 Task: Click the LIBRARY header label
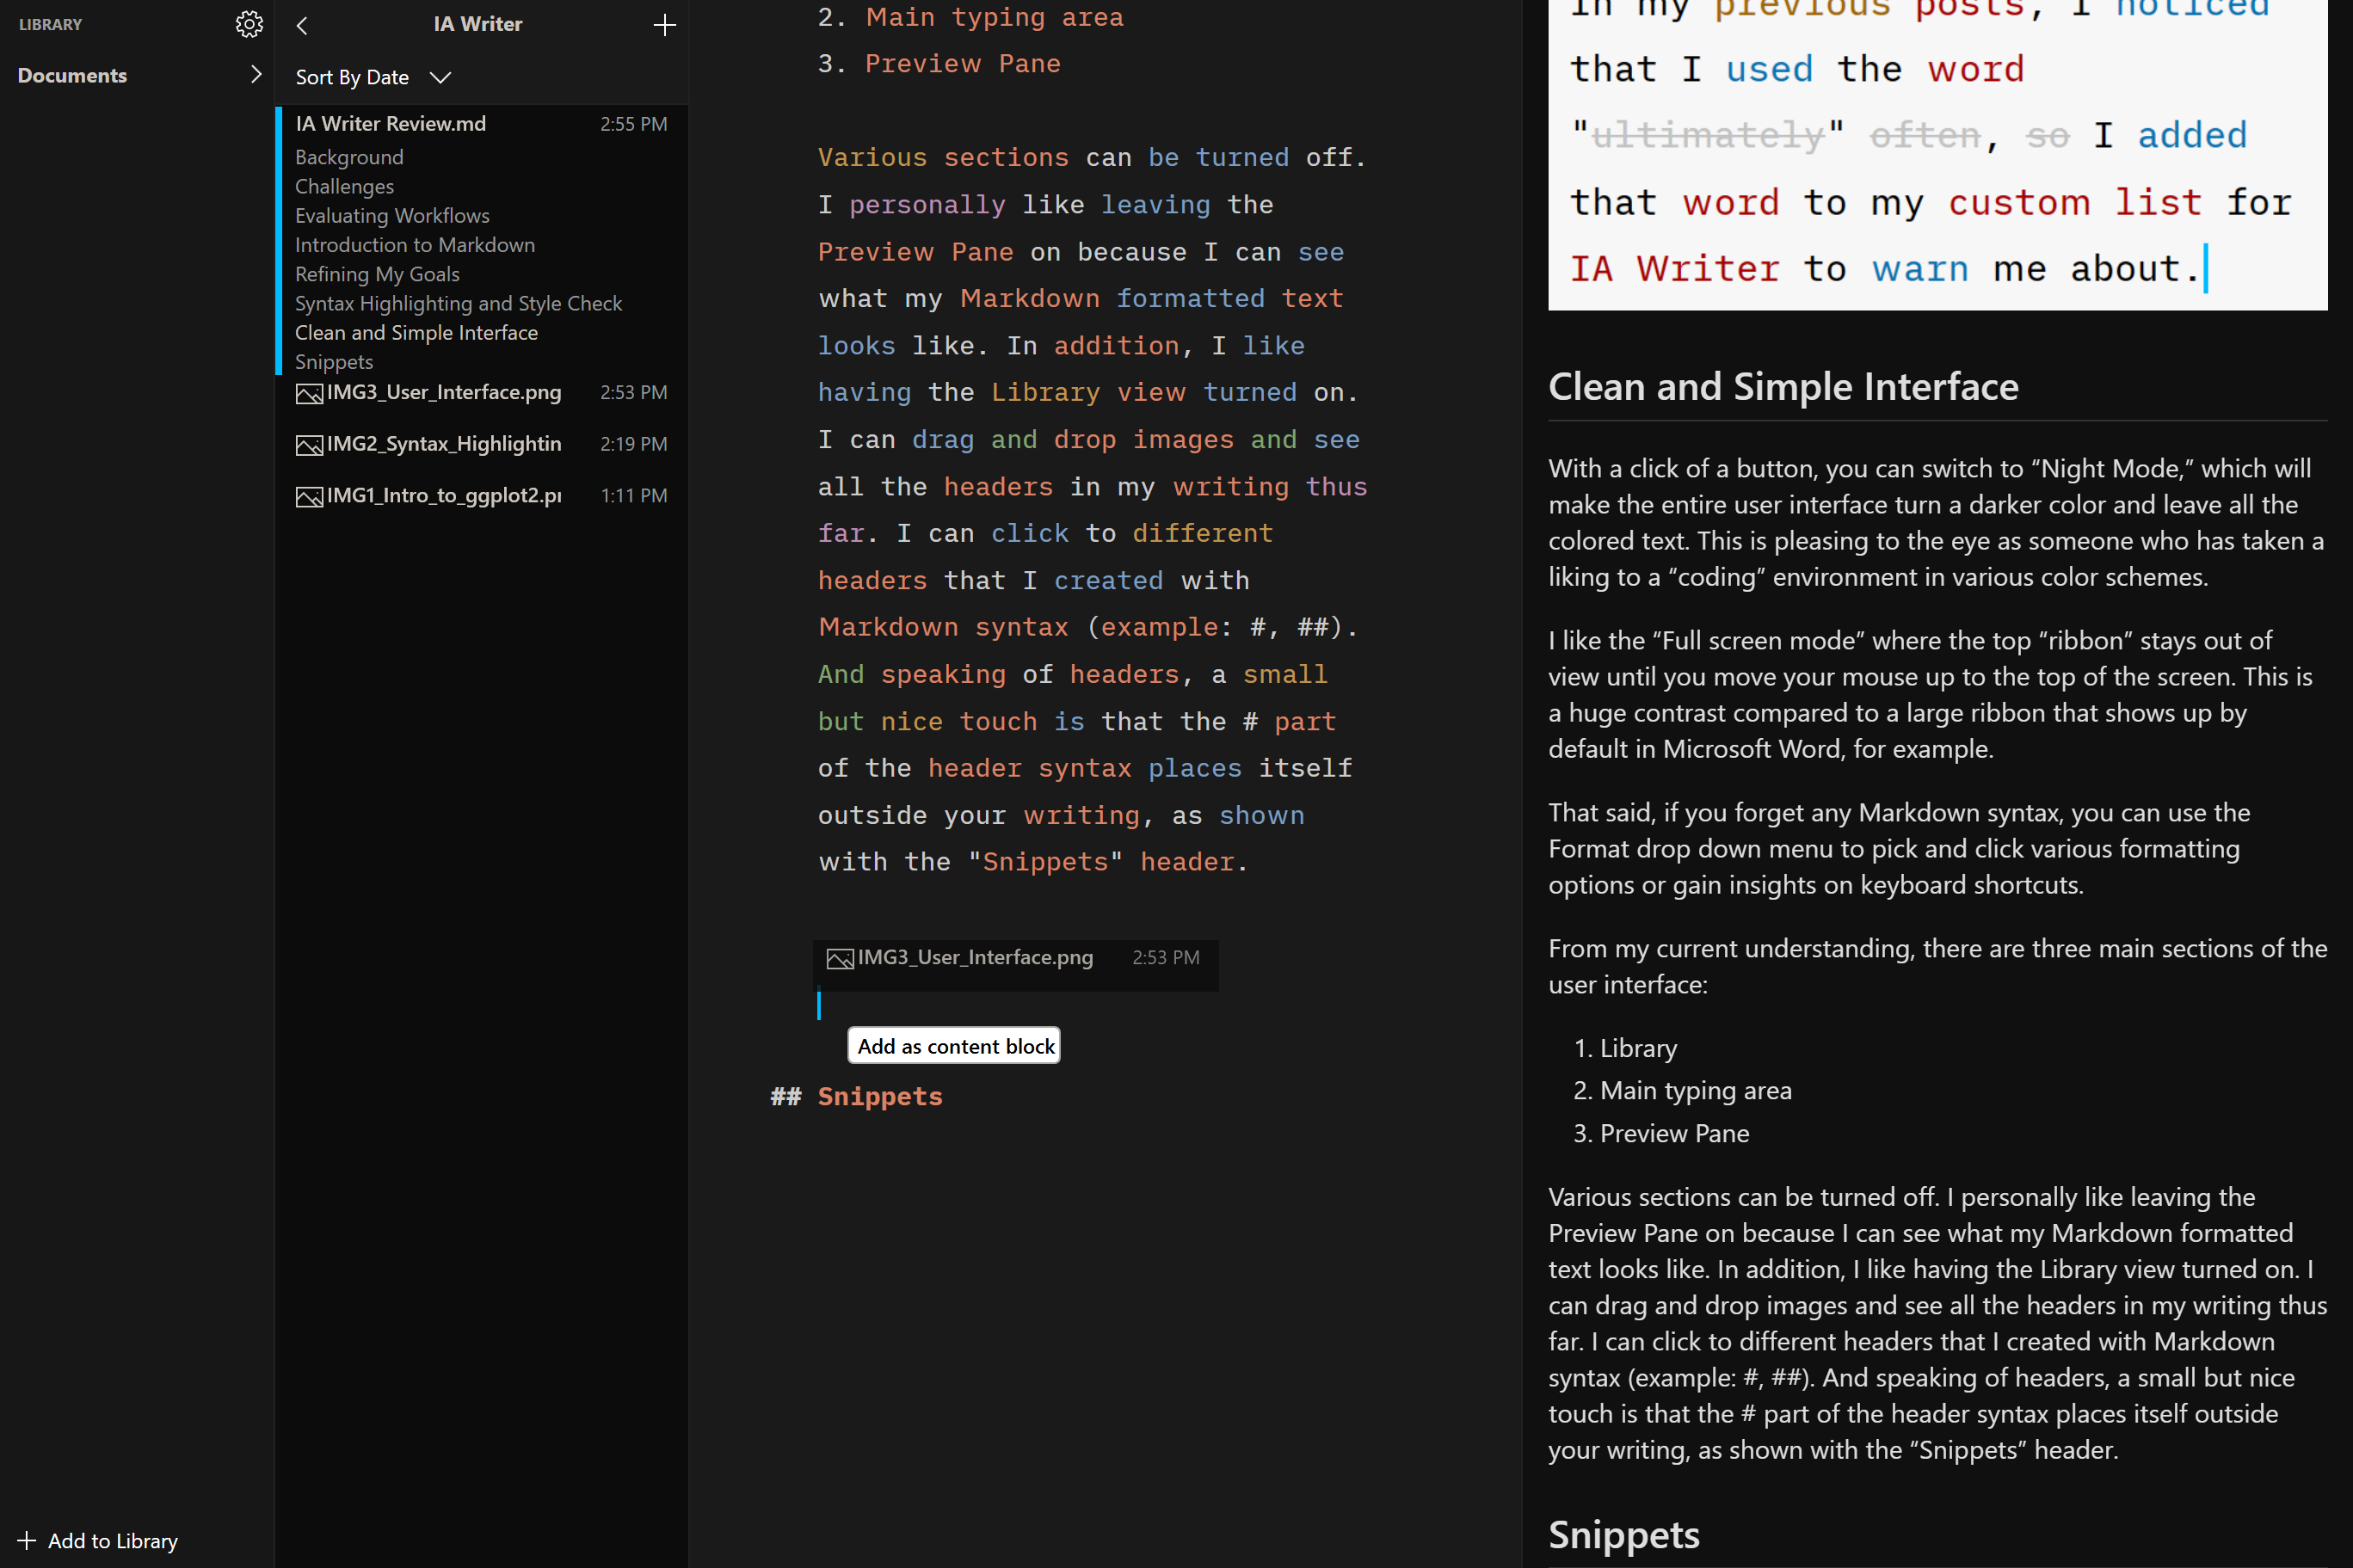click(50, 24)
